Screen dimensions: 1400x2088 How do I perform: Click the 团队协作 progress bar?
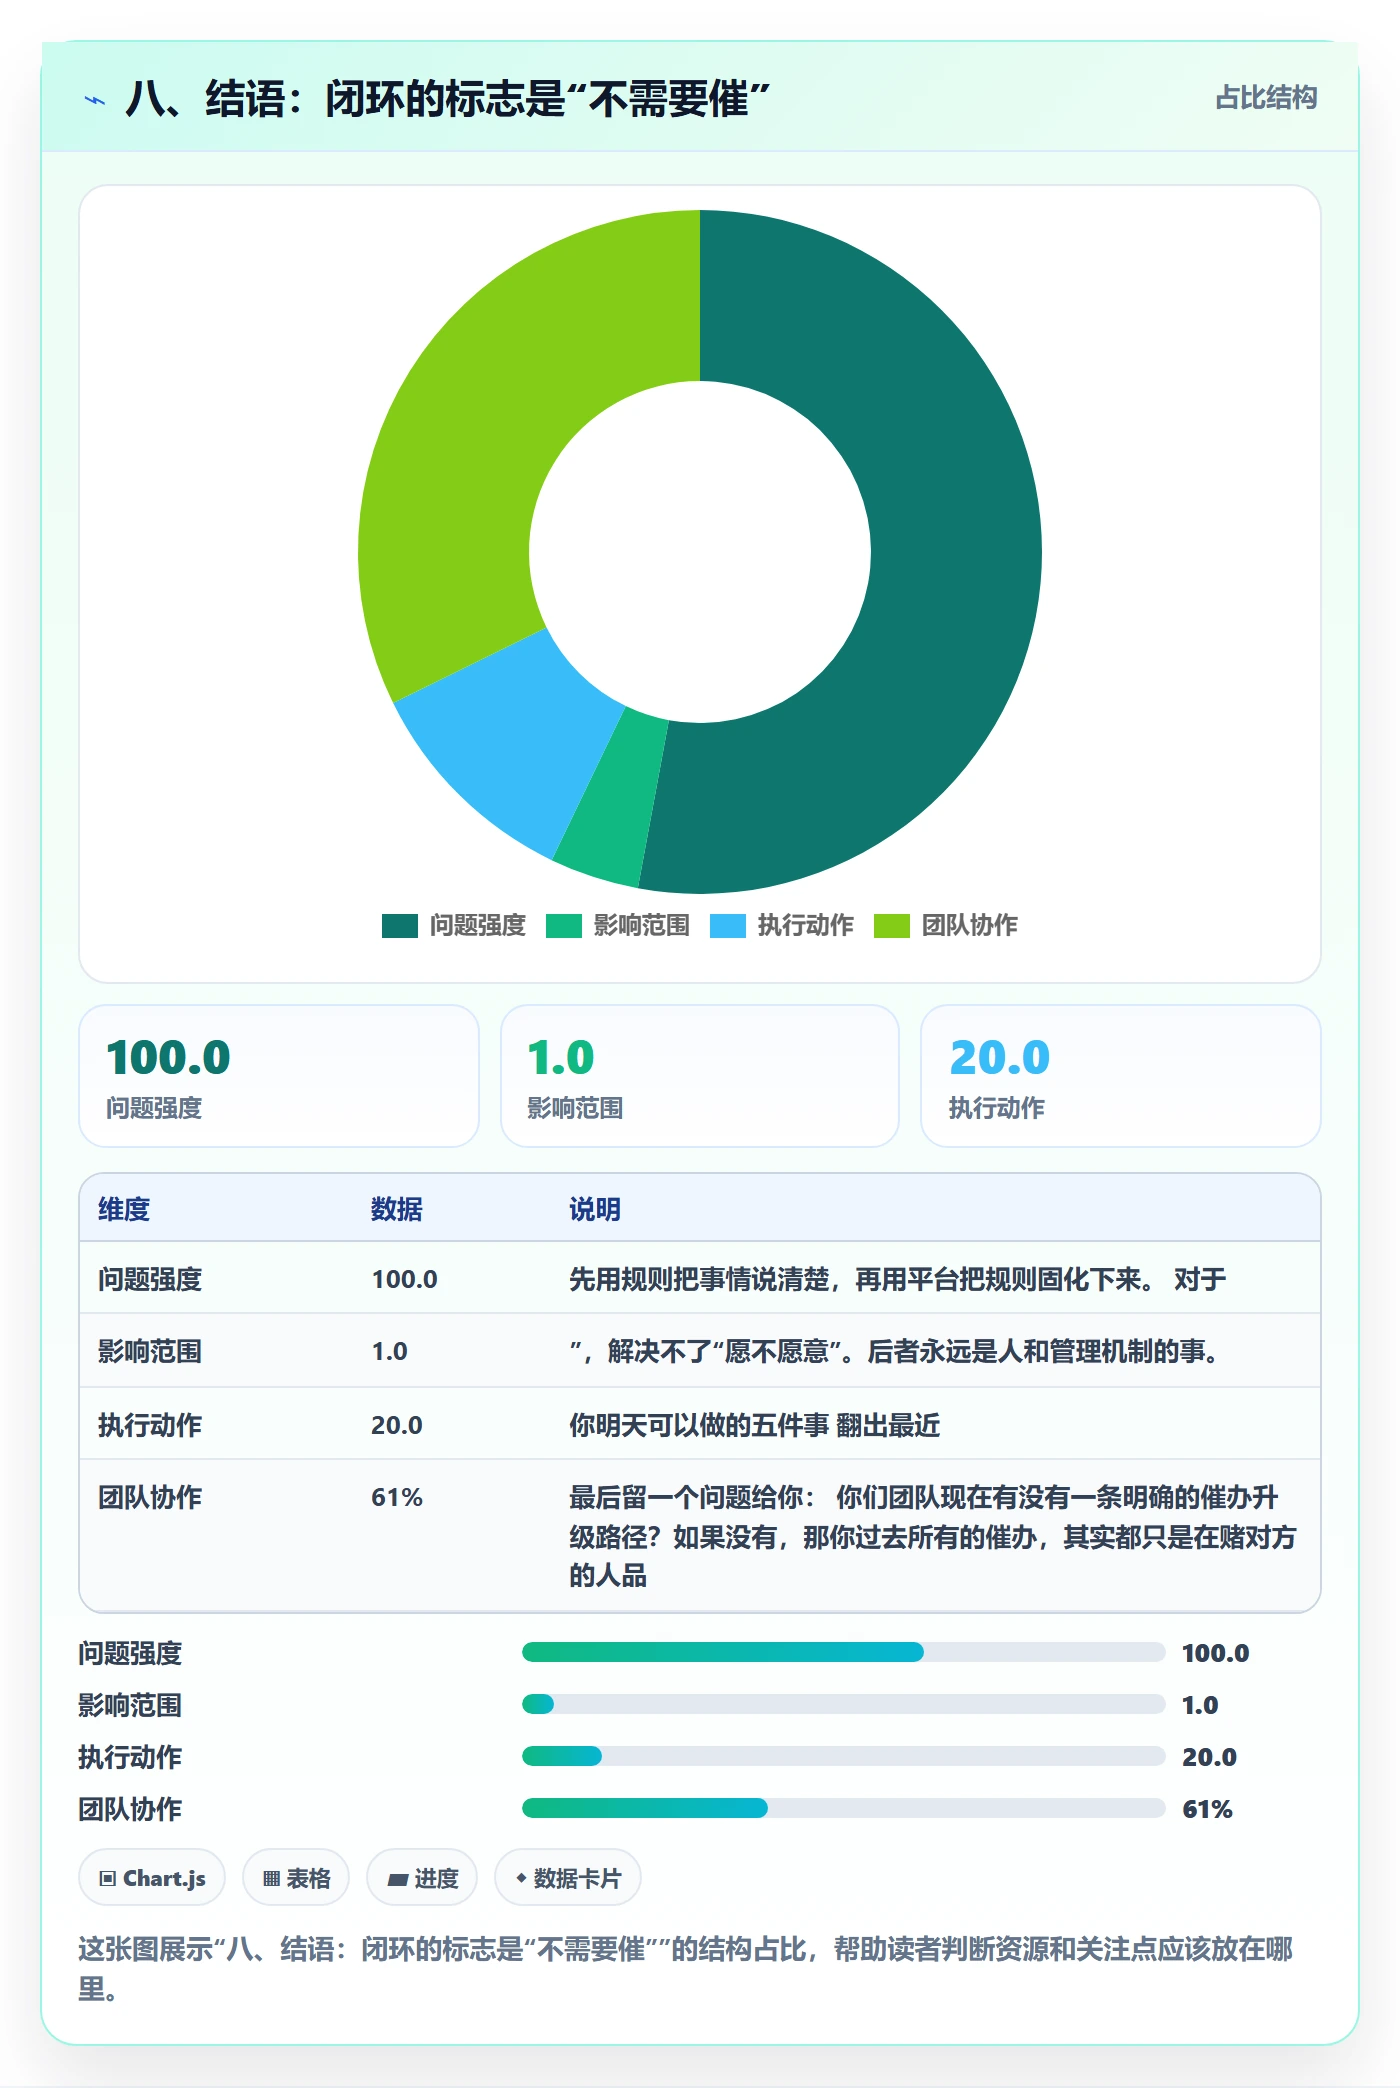pos(843,1808)
